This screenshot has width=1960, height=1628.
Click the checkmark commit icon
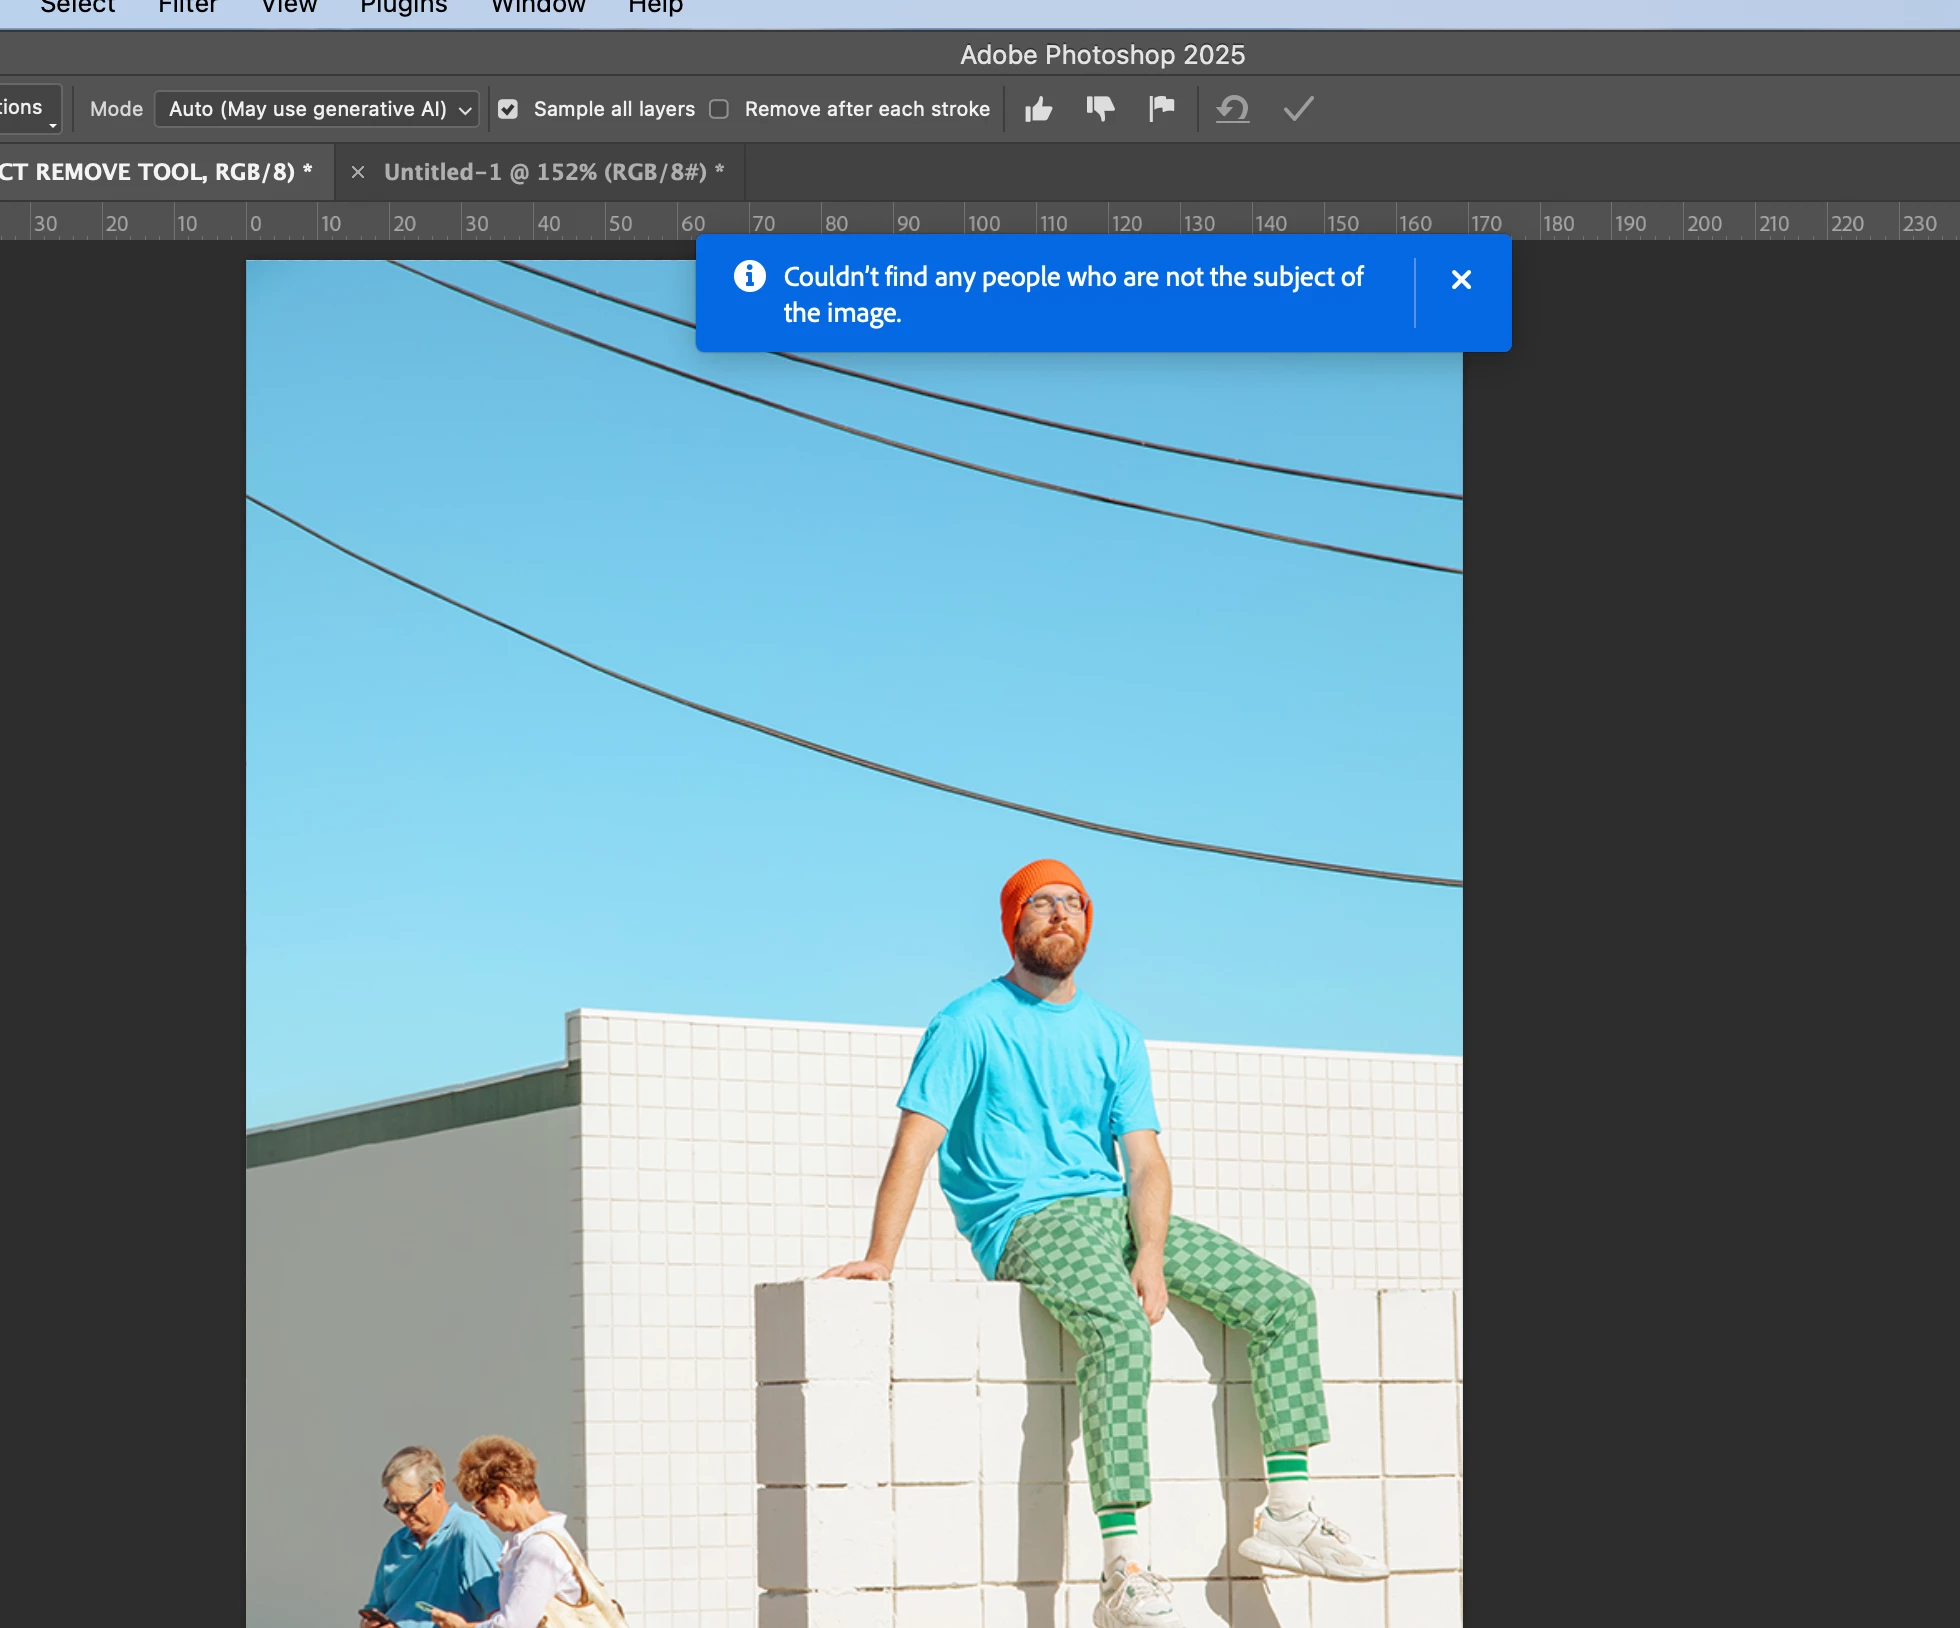coord(1298,109)
